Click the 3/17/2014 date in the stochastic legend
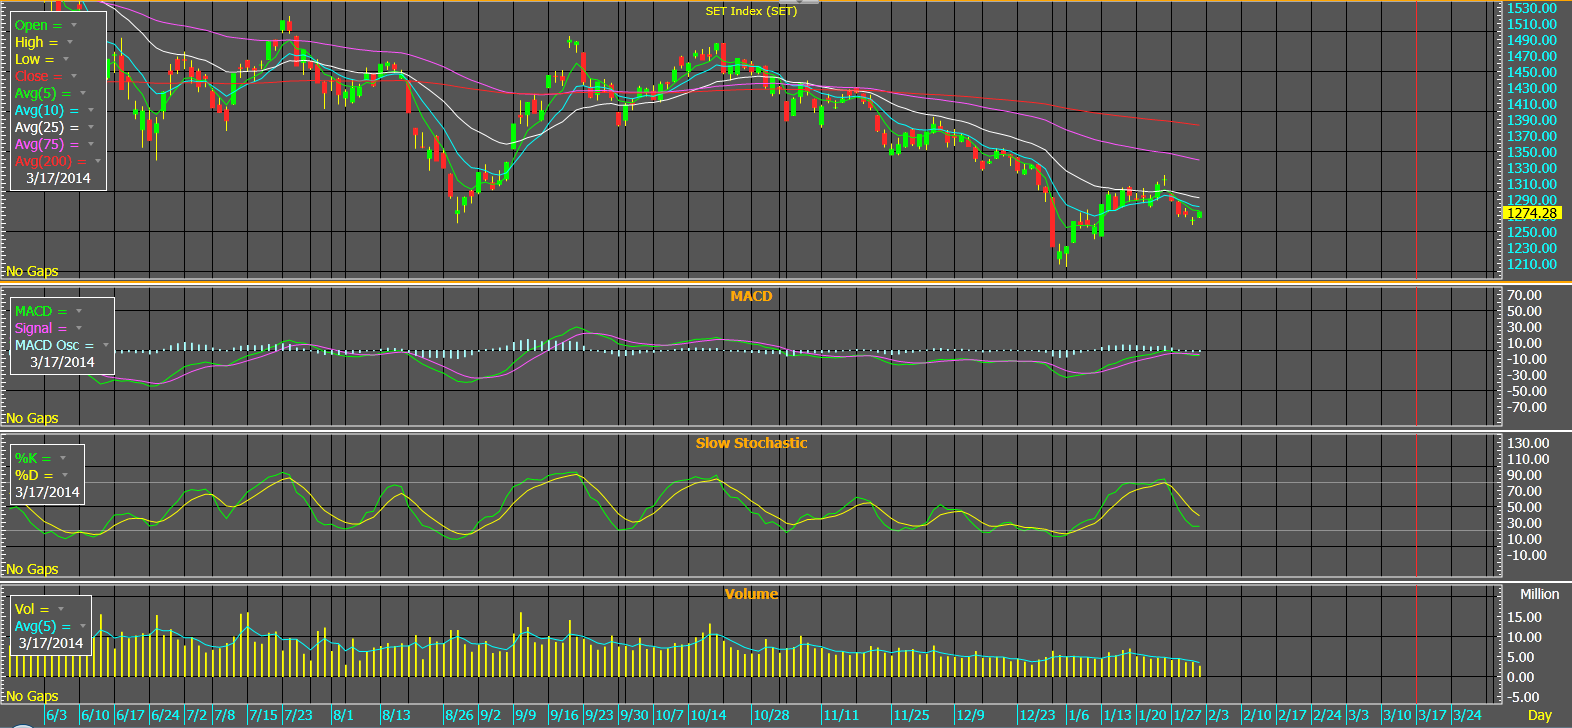1572x728 pixels. click(x=47, y=492)
